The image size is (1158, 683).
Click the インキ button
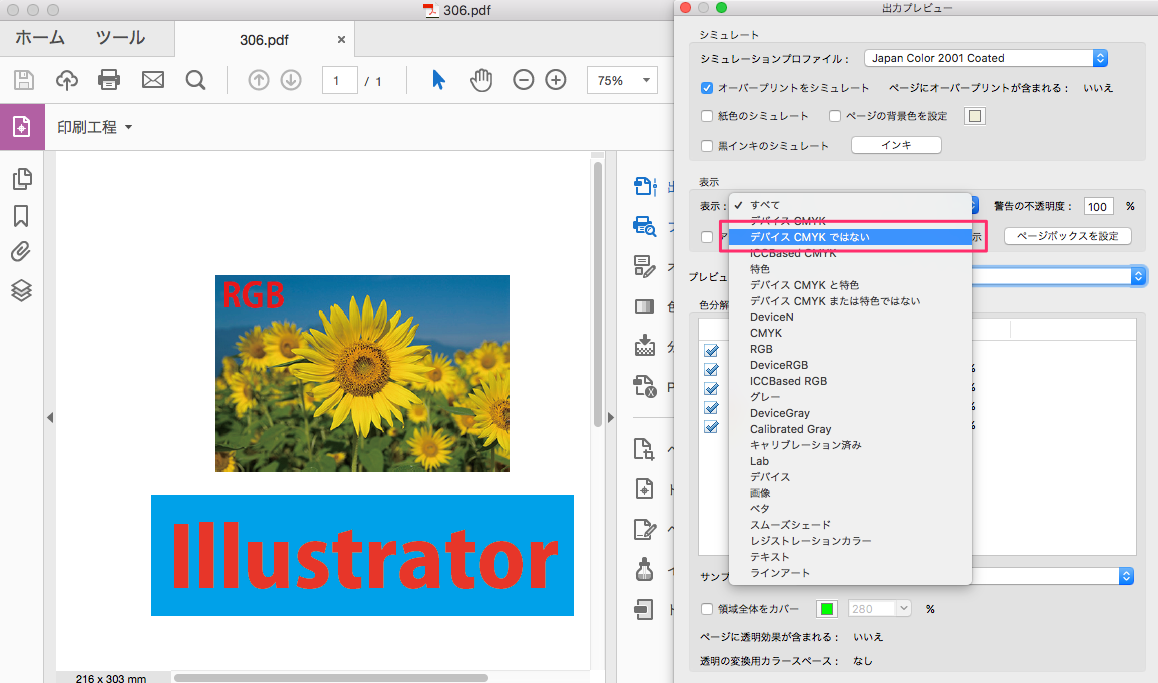coord(896,145)
